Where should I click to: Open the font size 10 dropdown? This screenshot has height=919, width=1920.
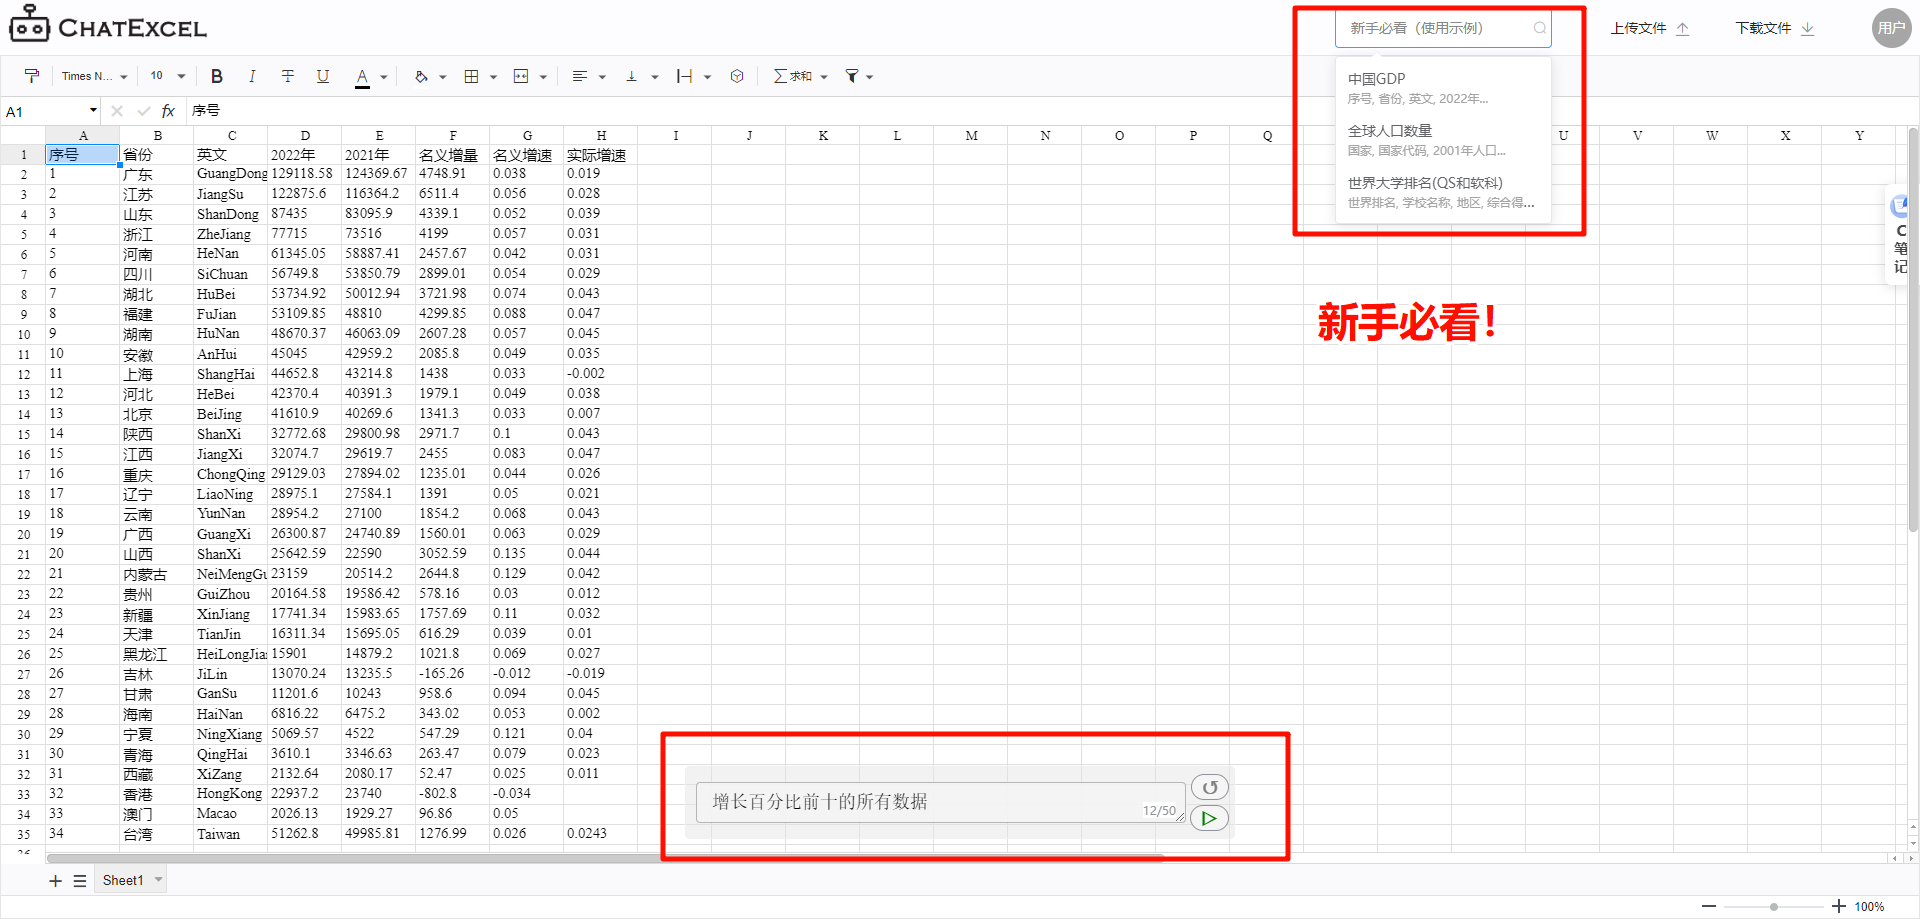coord(167,76)
